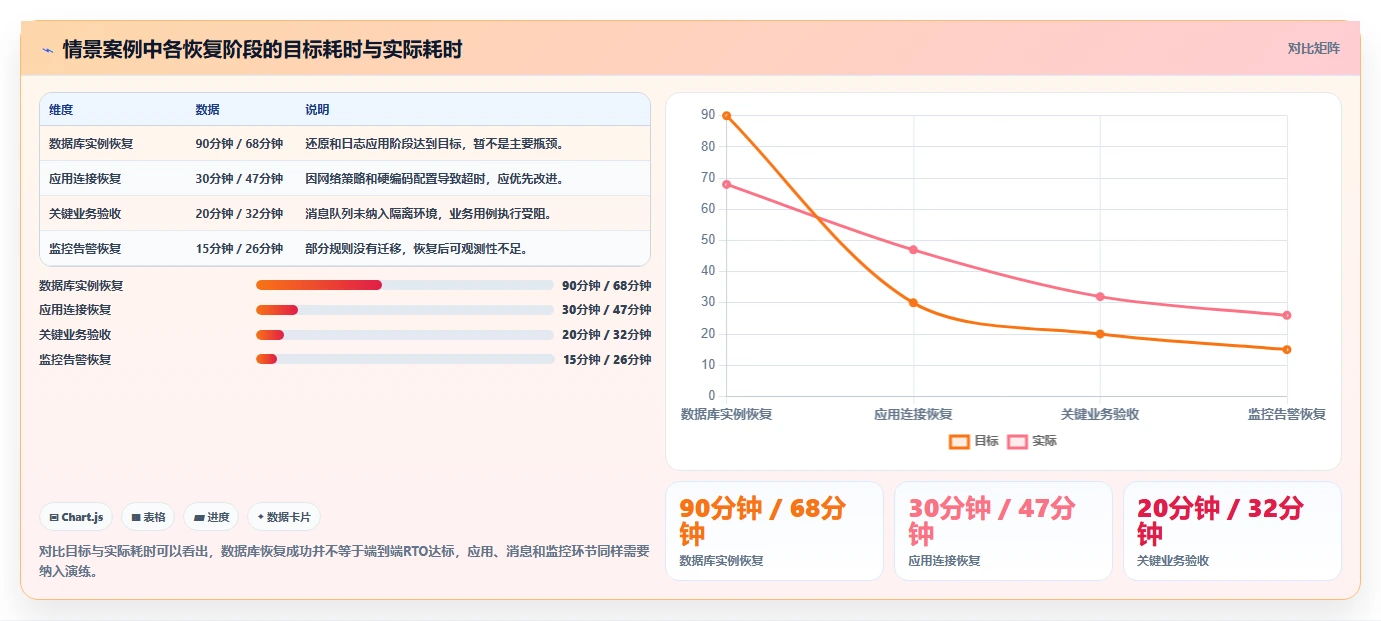Toggle the 目标 legend item in chart
The height and width of the screenshot is (621, 1381).
pyautogui.click(x=974, y=441)
